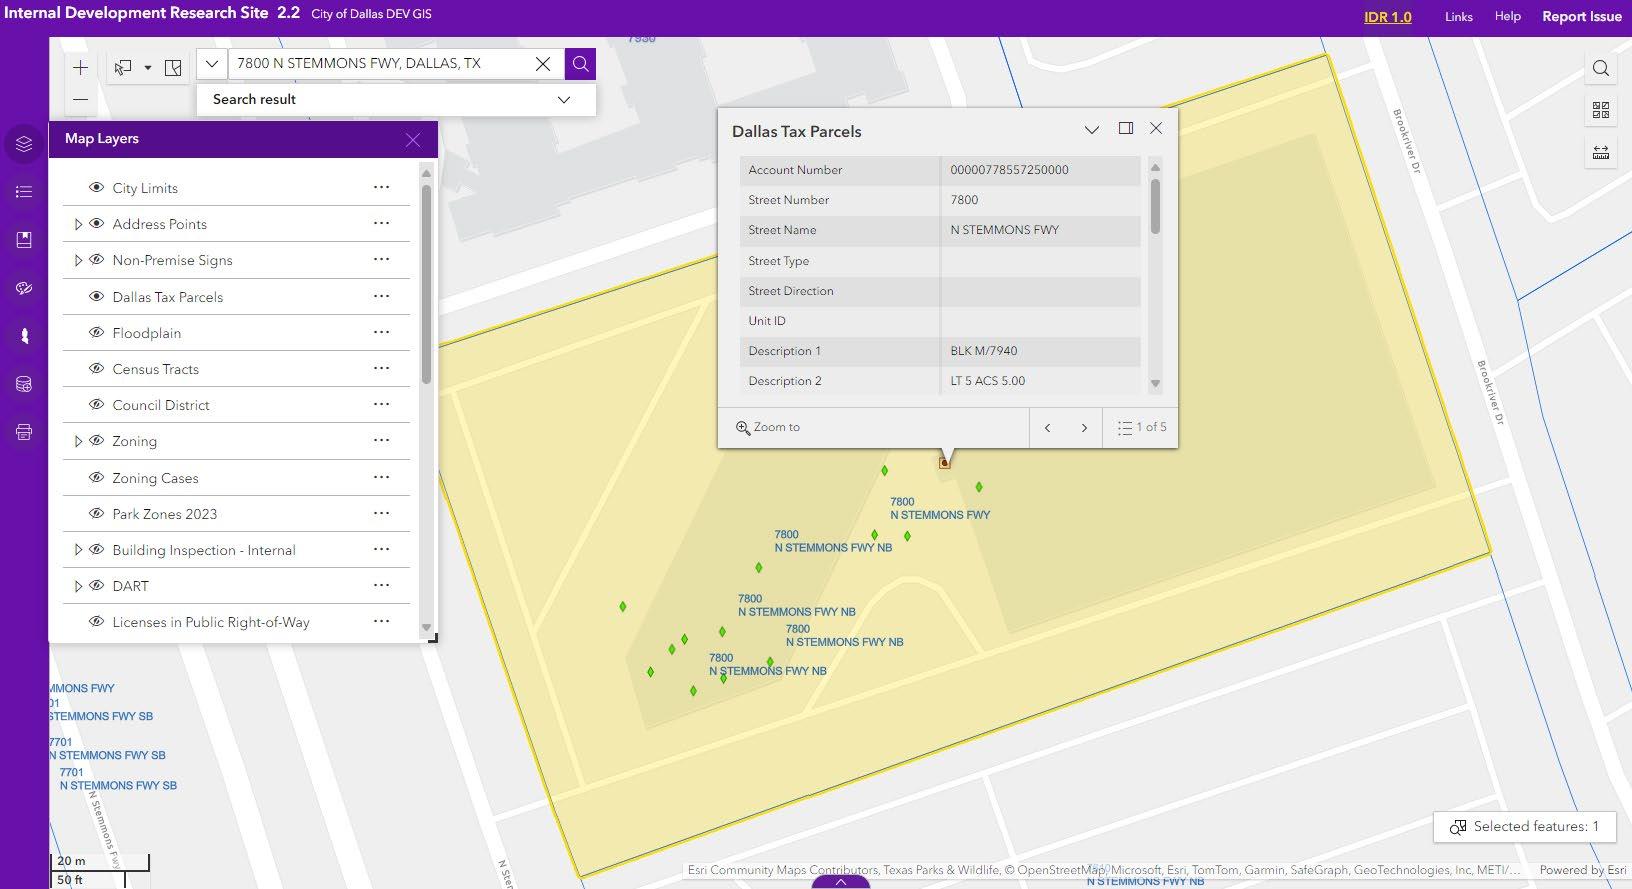
Task: Open the street view person icon
Action: (x=24, y=336)
